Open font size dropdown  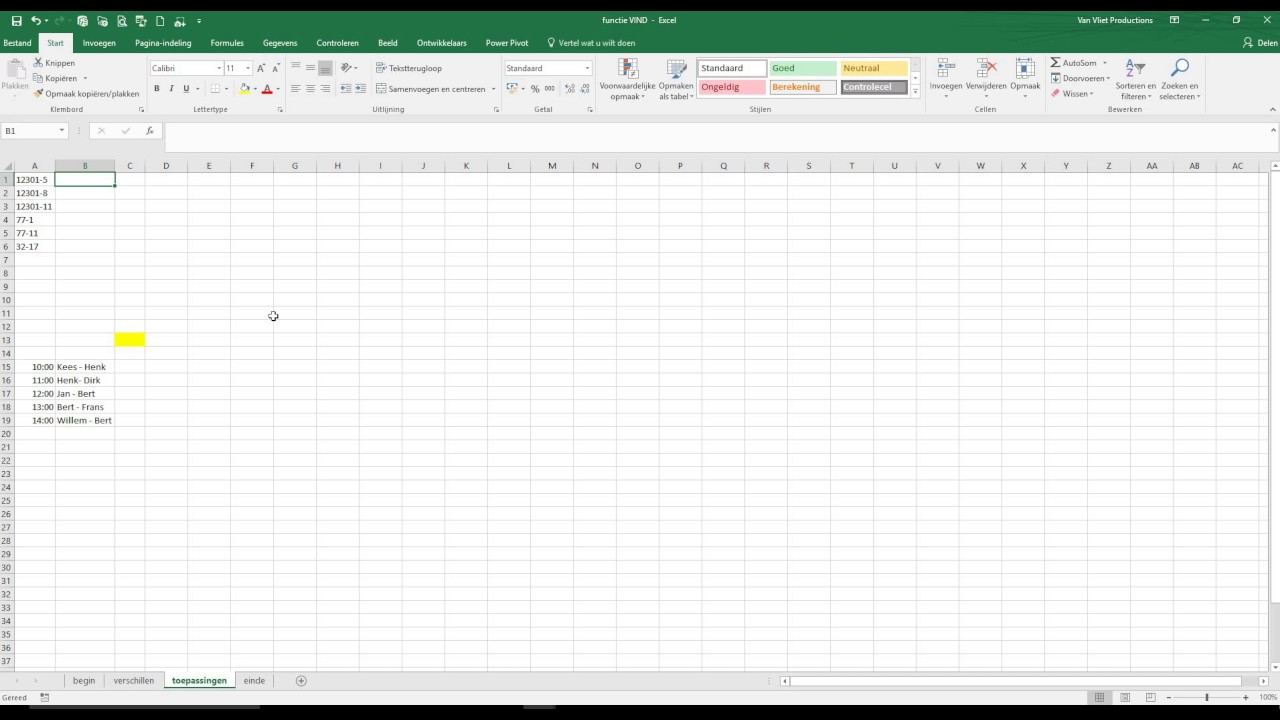point(248,68)
